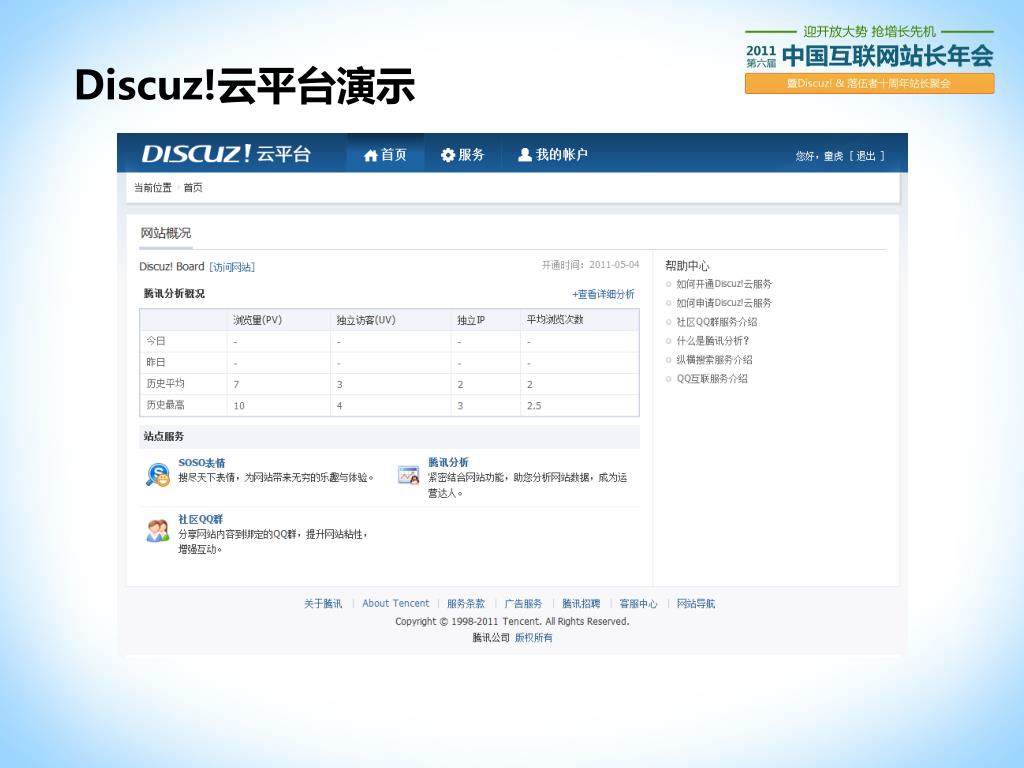Click the 广告服务 footer link
Viewport: 1024px width, 768px height.
pos(523,603)
